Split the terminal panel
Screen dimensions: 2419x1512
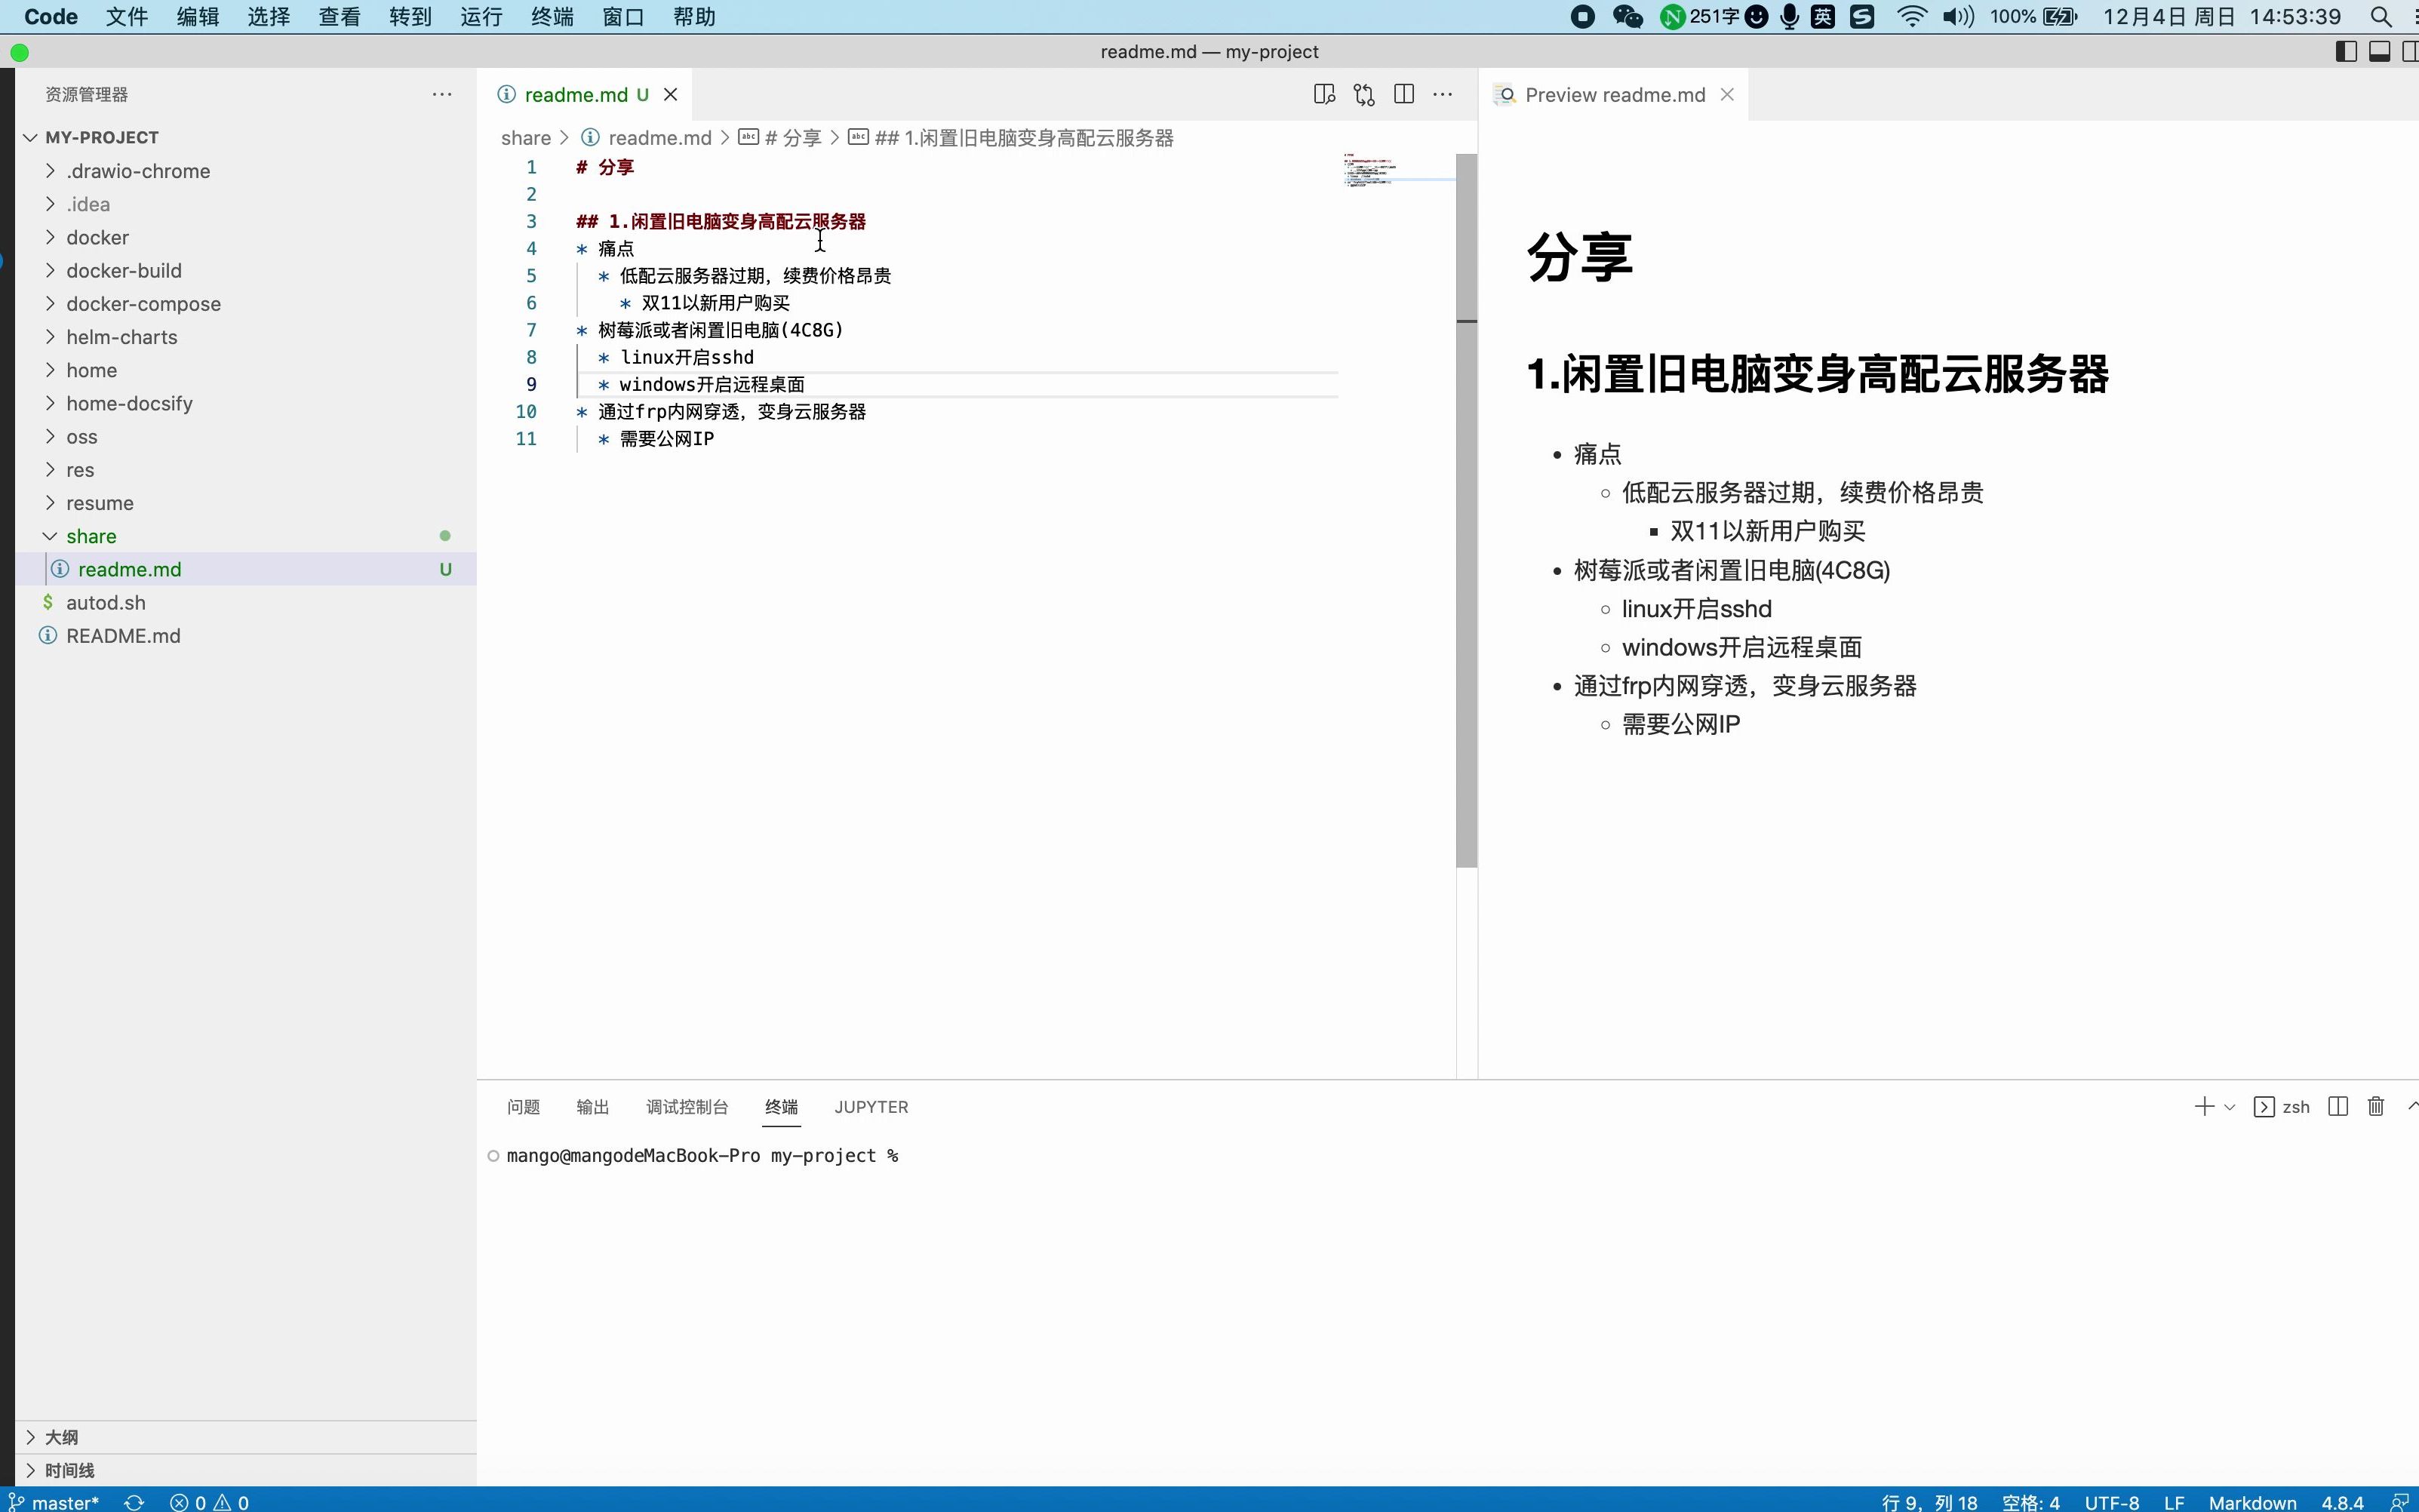coord(2338,1106)
